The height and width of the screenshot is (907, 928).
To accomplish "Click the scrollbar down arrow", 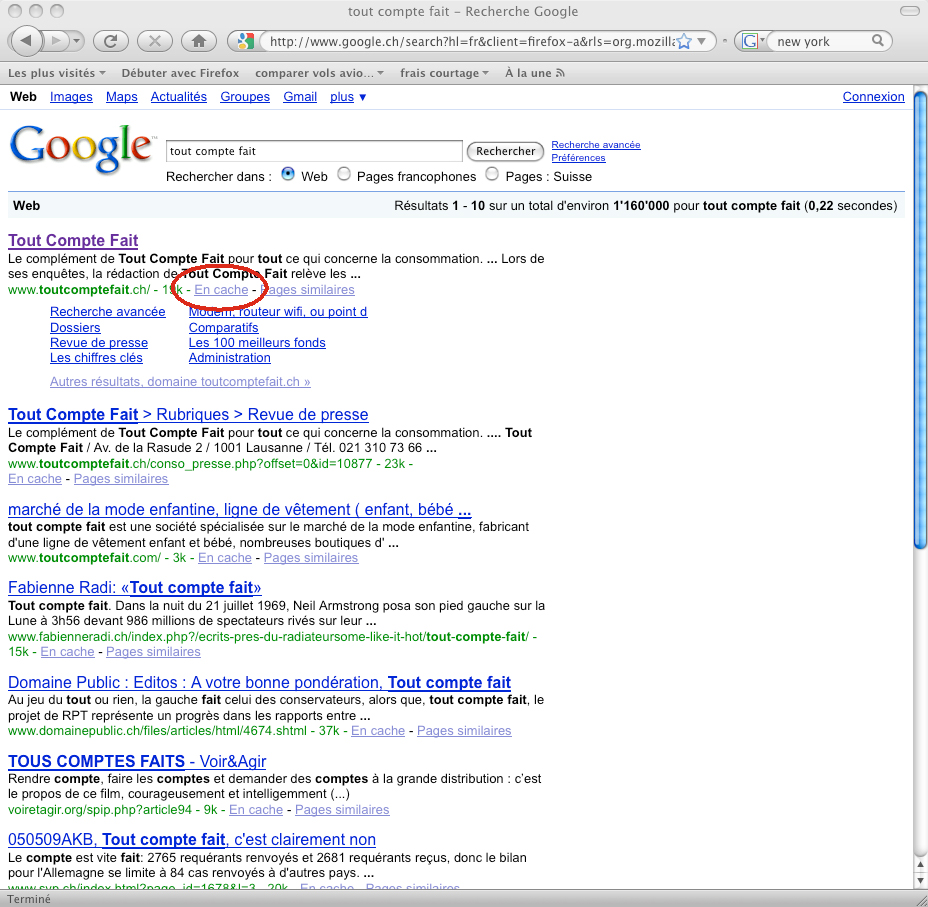I will click(x=920, y=881).
